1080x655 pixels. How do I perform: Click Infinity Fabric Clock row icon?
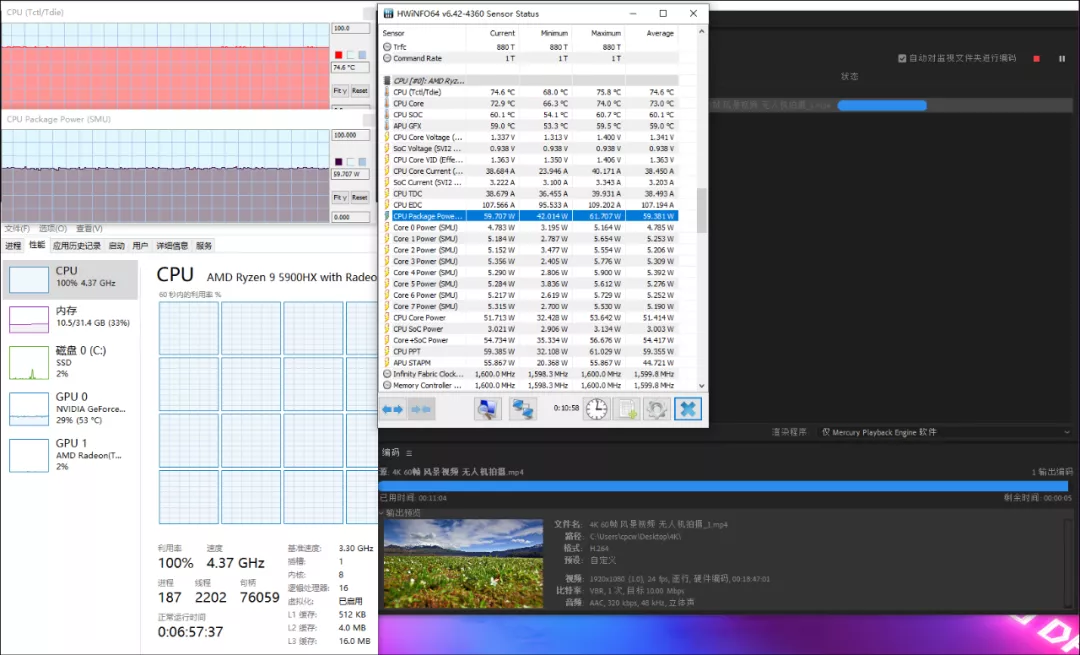click(x=387, y=374)
